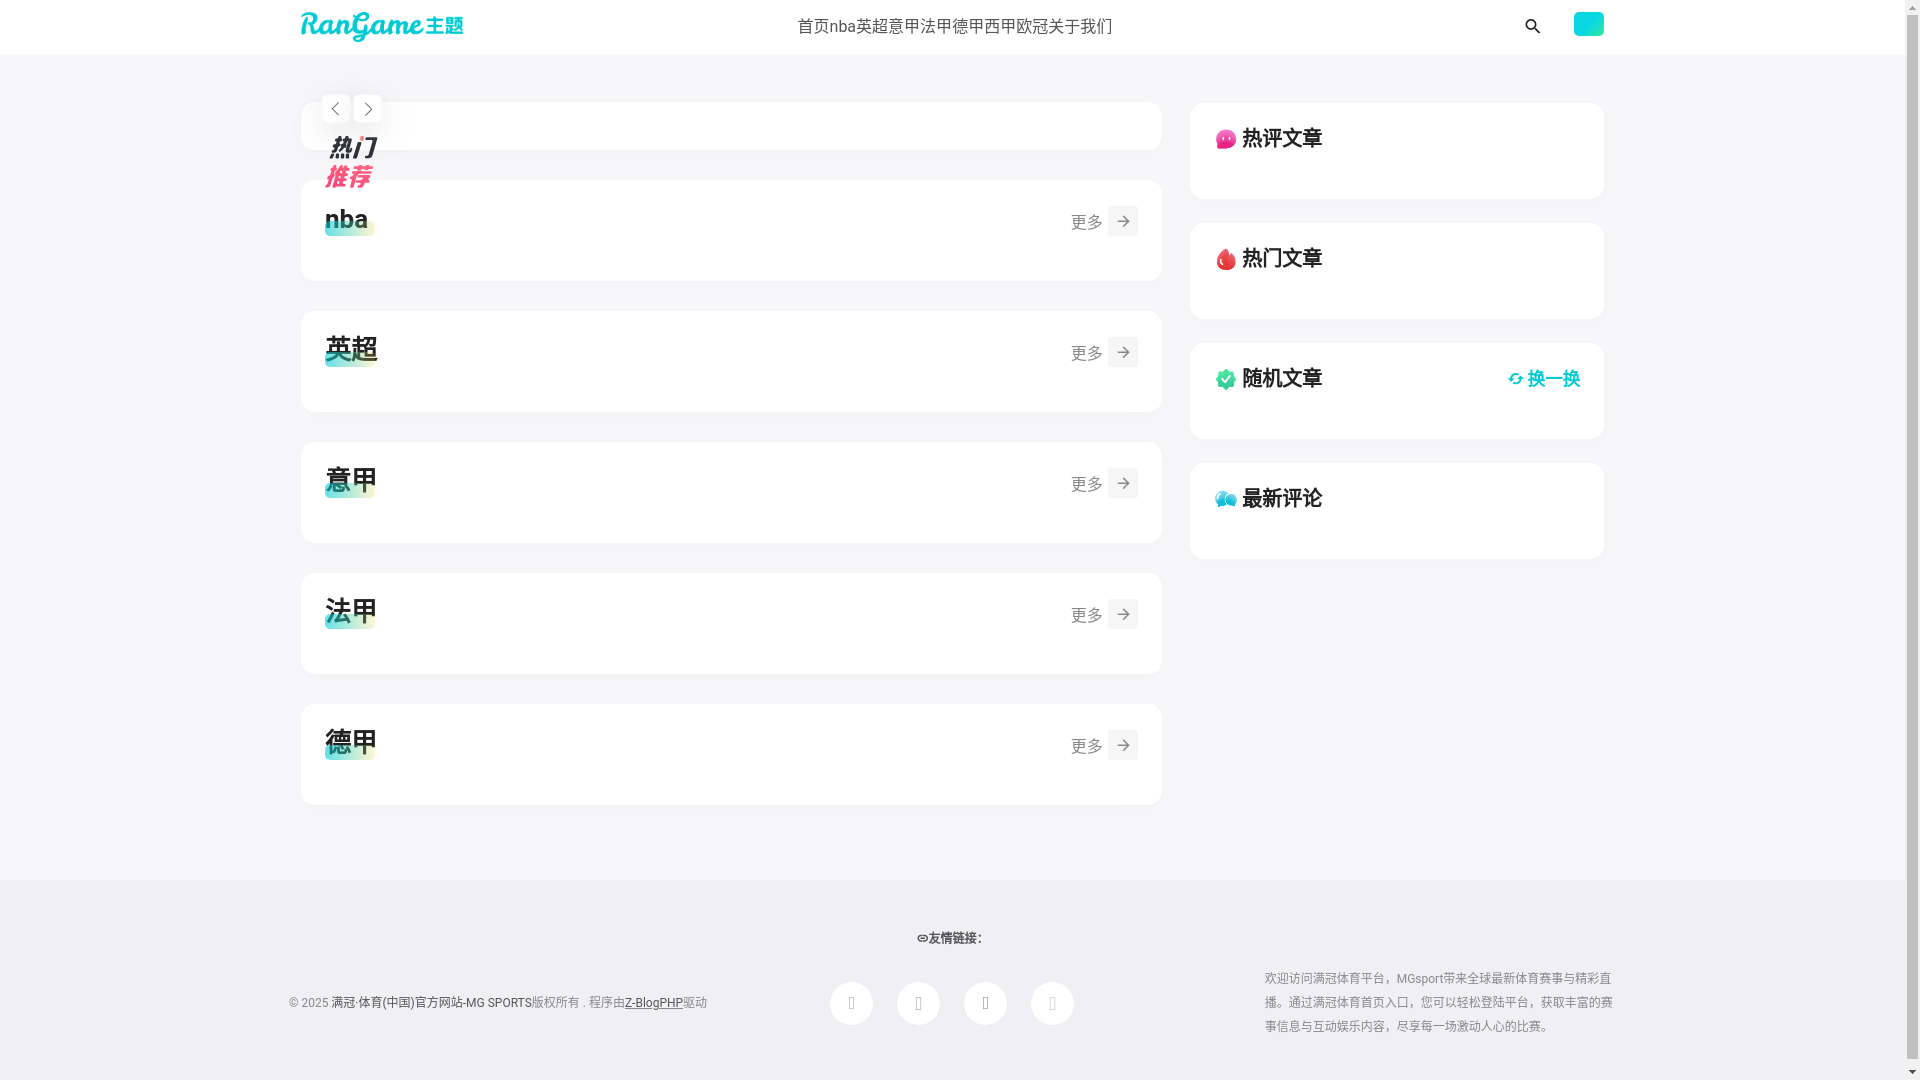The image size is (1920, 1080).
Task: Open the Z-BlogPHP footer link
Action: click(653, 1003)
